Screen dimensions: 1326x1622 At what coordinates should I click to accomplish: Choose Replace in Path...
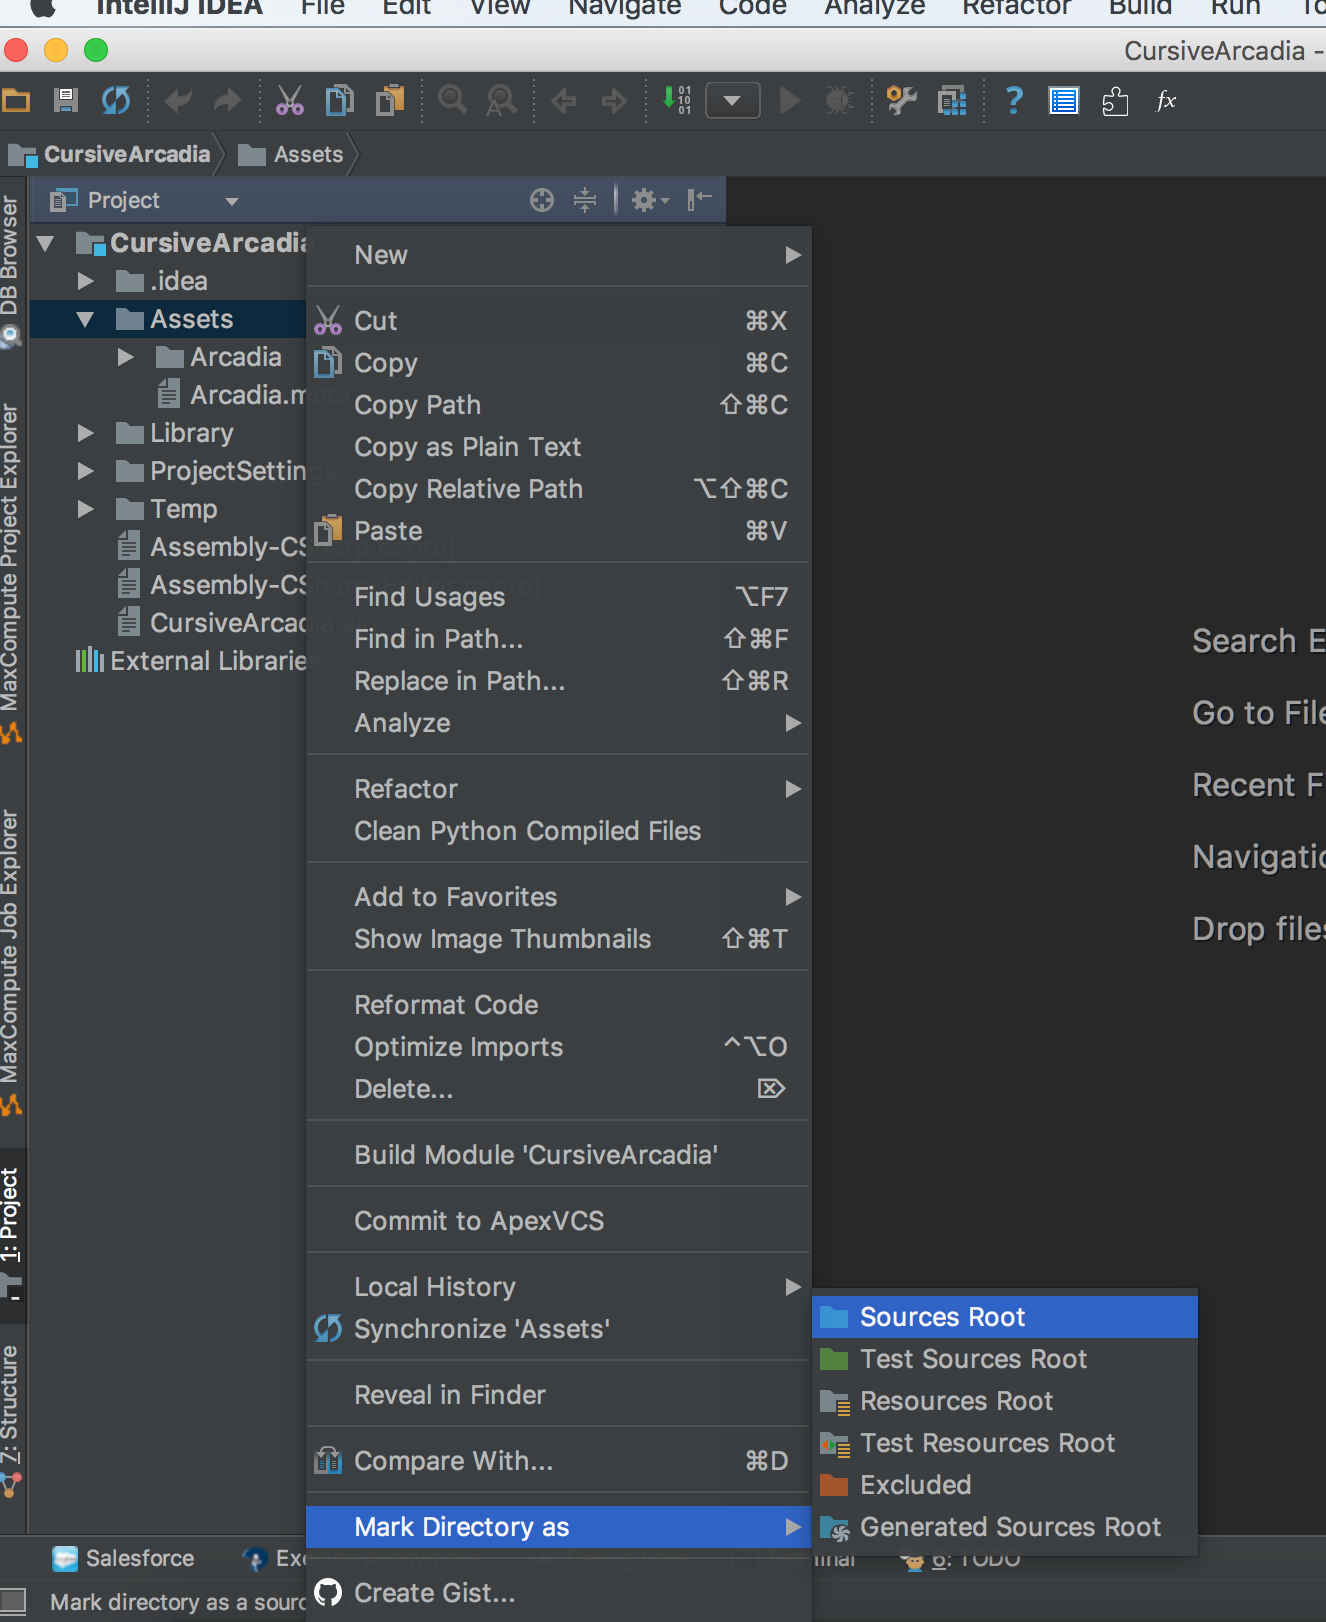(x=558, y=681)
